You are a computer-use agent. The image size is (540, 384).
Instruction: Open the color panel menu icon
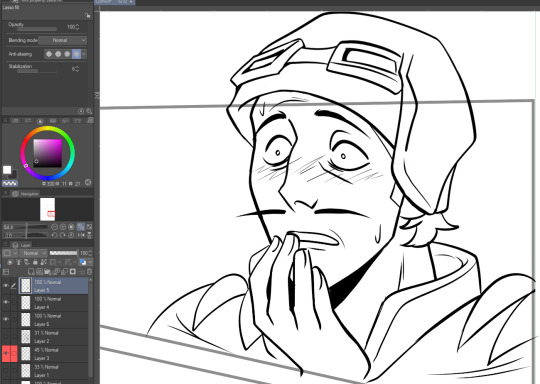coord(6,121)
